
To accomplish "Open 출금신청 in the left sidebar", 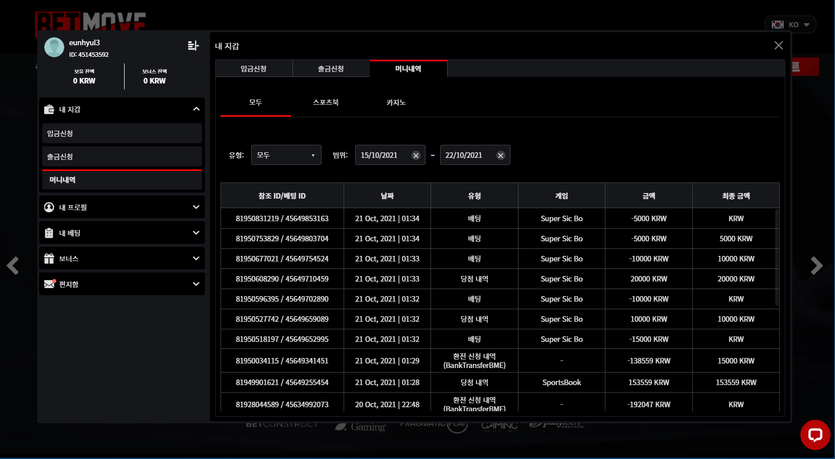I will click(x=122, y=157).
